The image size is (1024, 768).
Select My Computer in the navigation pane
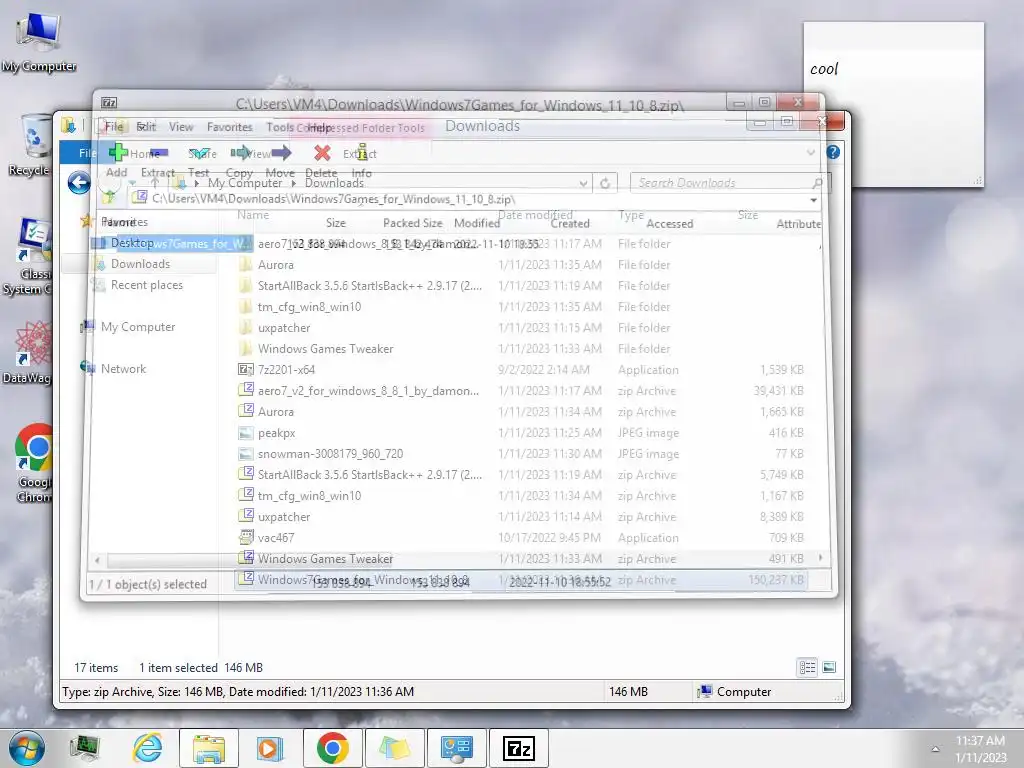coord(138,327)
